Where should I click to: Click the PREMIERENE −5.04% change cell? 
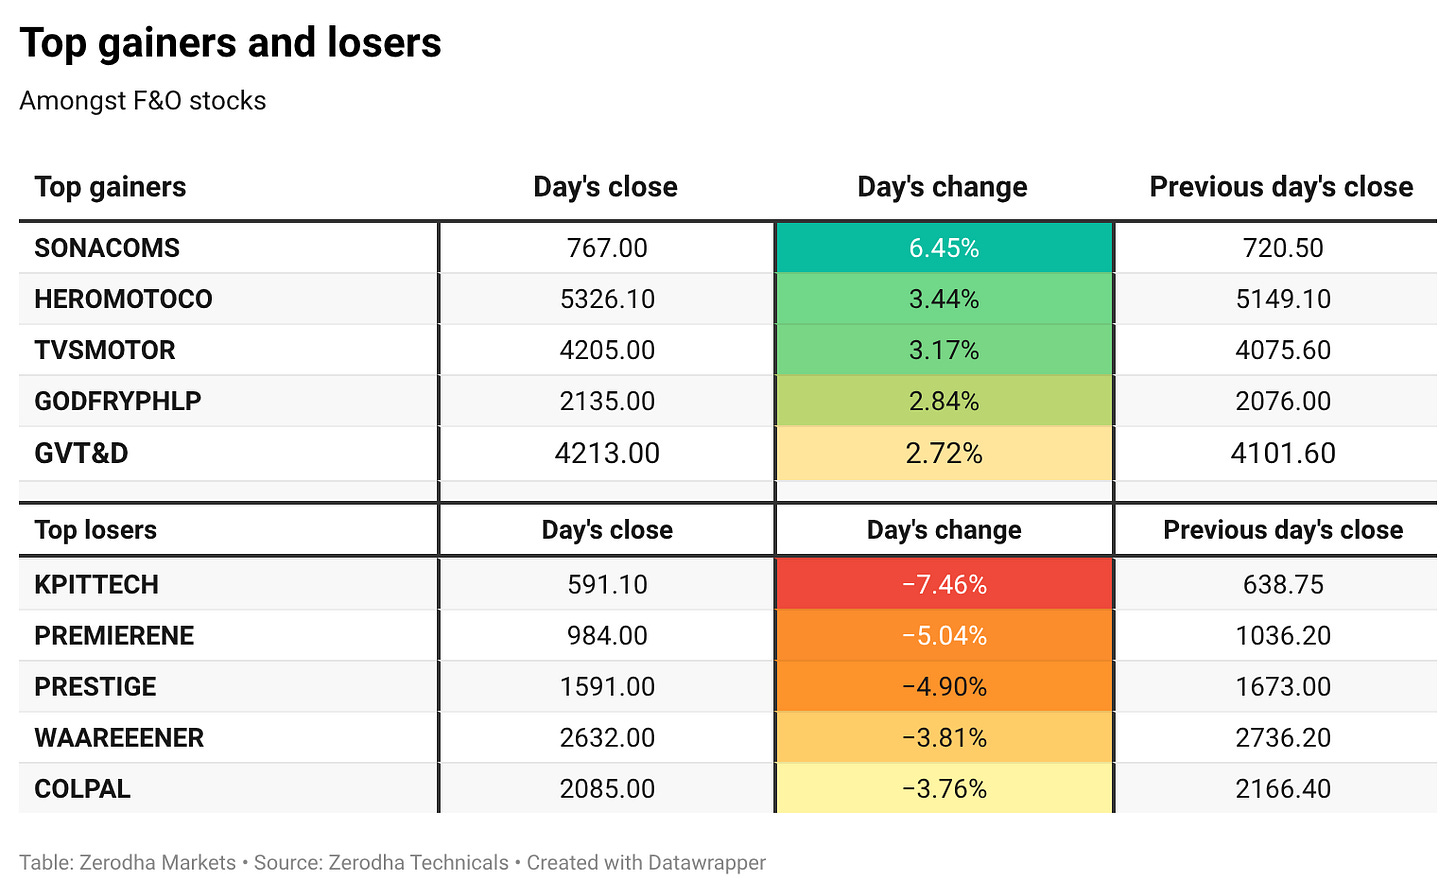pyautogui.click(x=944, y=636)
